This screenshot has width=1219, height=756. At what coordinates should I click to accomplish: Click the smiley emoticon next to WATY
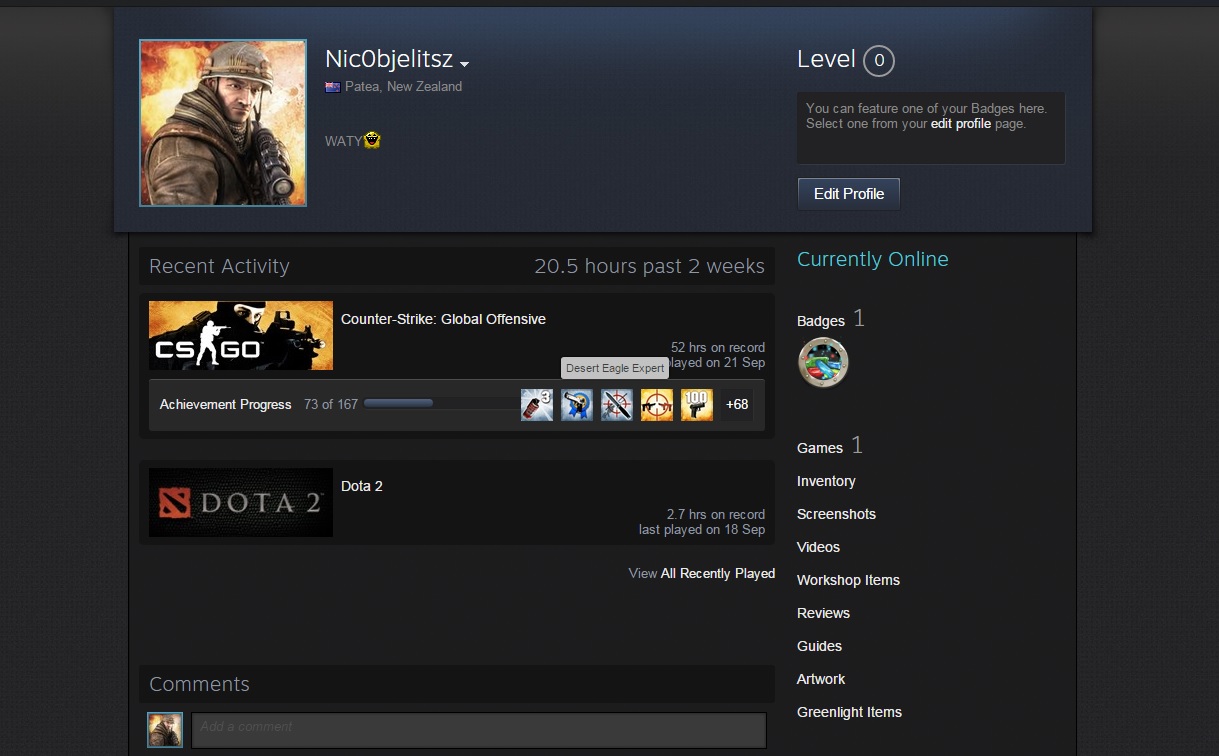(372, 140)
